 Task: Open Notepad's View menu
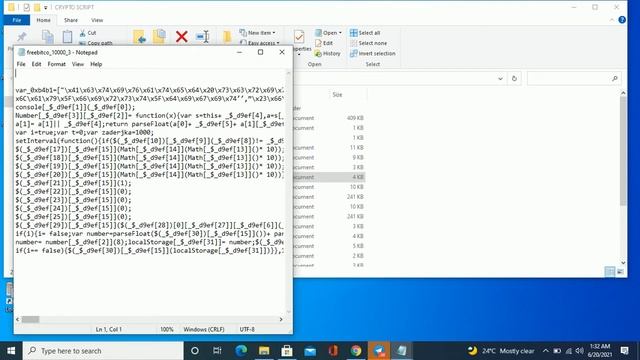[x=78, y=64]
